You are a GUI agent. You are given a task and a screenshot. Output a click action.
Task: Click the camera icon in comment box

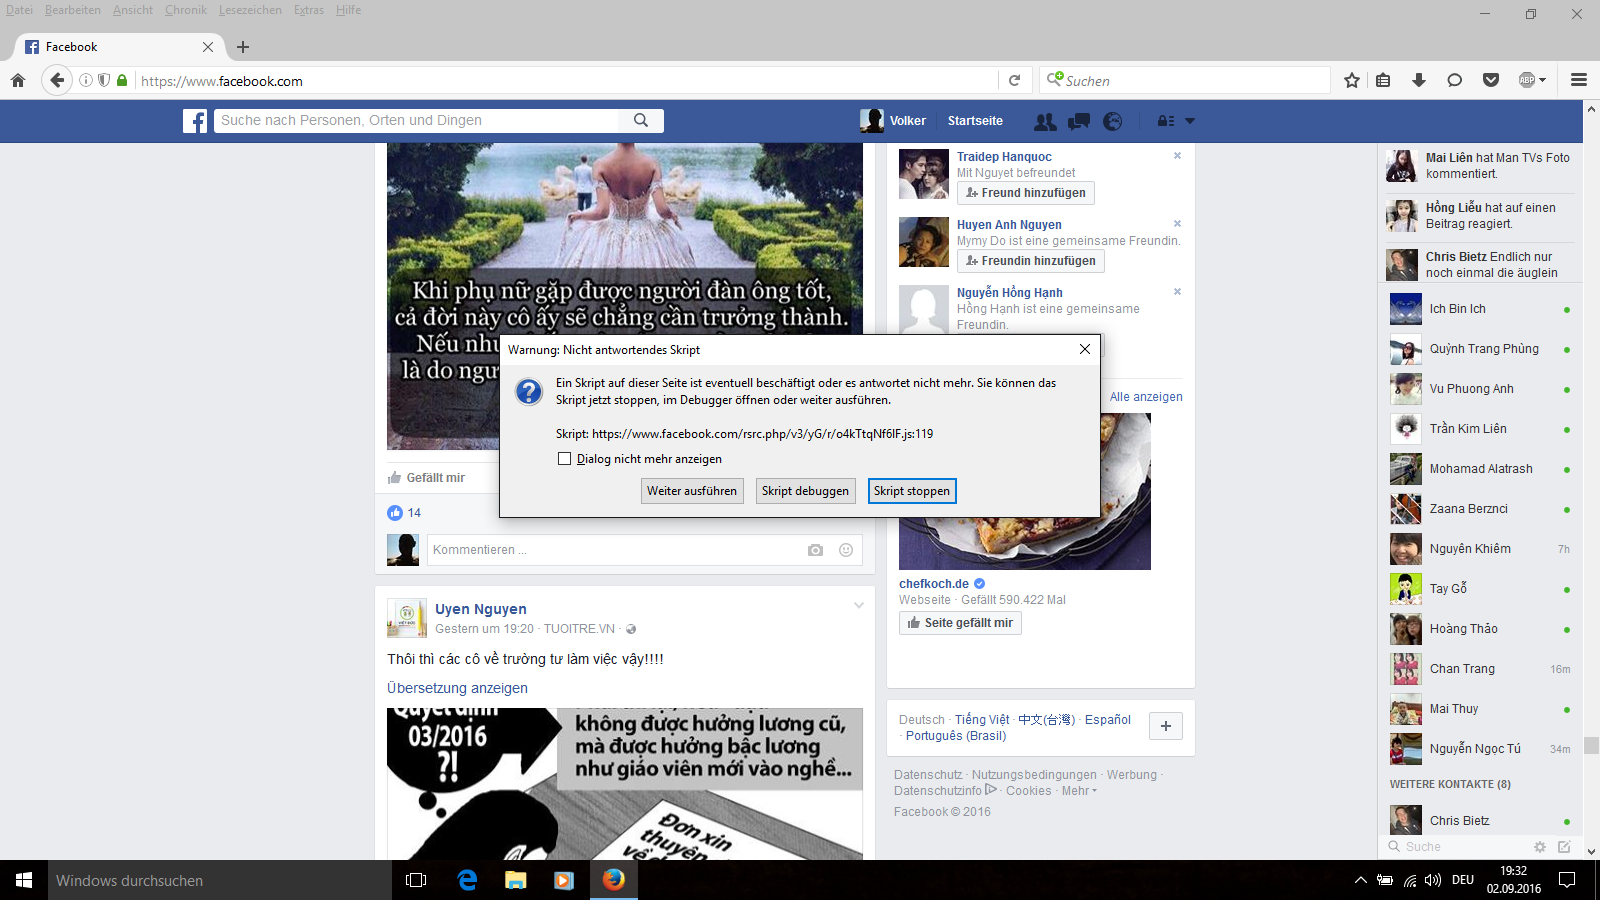click(x=815, y=550)
